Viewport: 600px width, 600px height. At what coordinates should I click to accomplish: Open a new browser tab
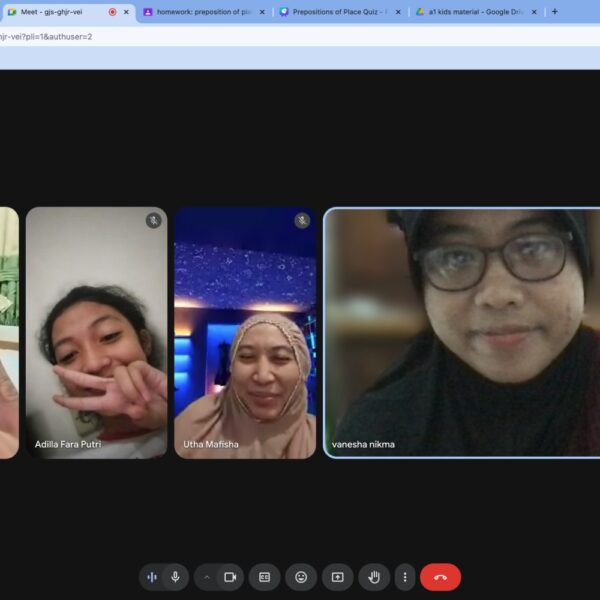[555, 12]
